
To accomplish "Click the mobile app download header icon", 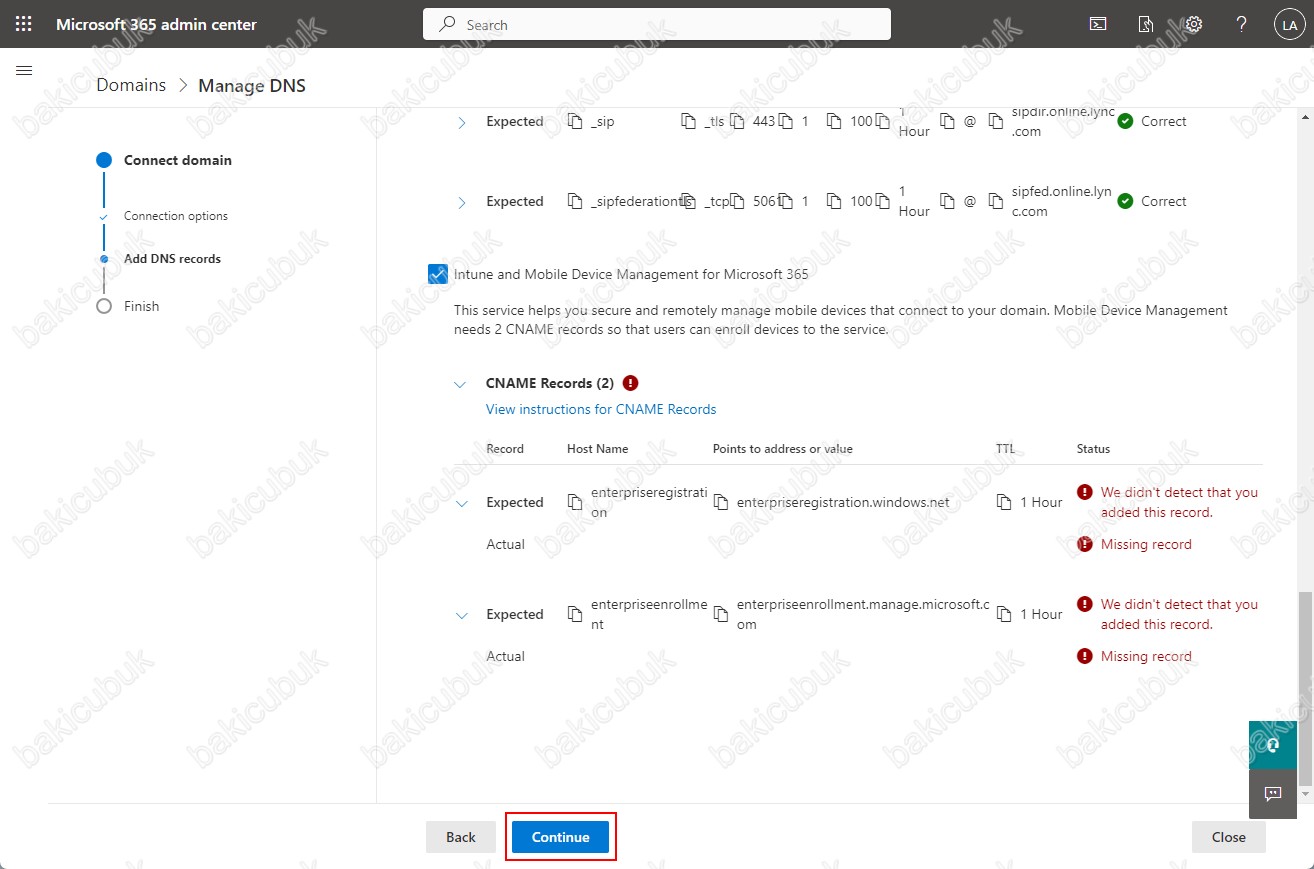I will [x=1146, y=24].
